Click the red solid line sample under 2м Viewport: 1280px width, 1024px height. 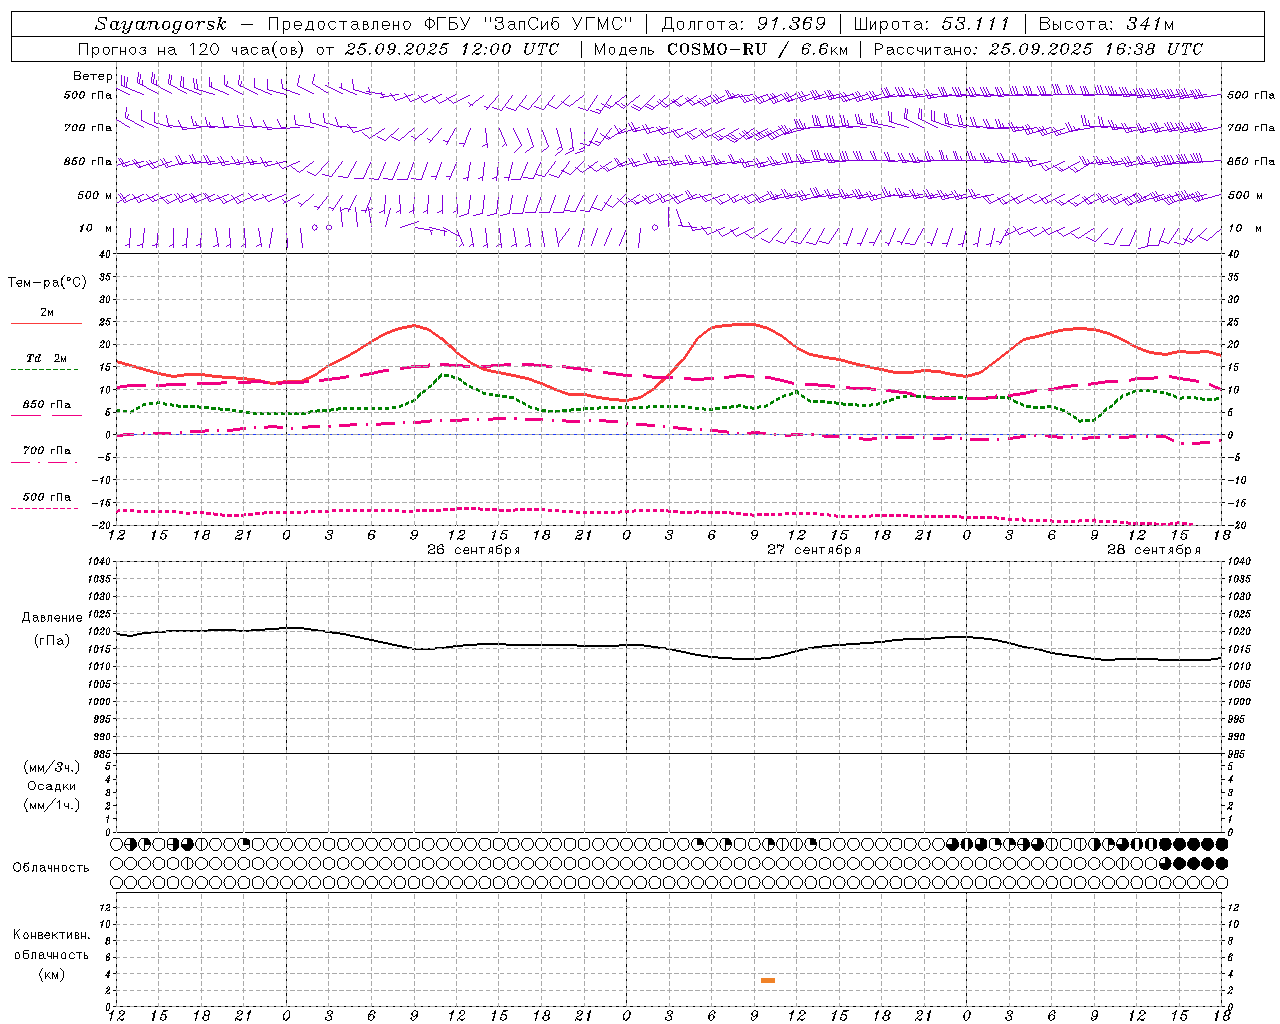click(x=46, y=324)
